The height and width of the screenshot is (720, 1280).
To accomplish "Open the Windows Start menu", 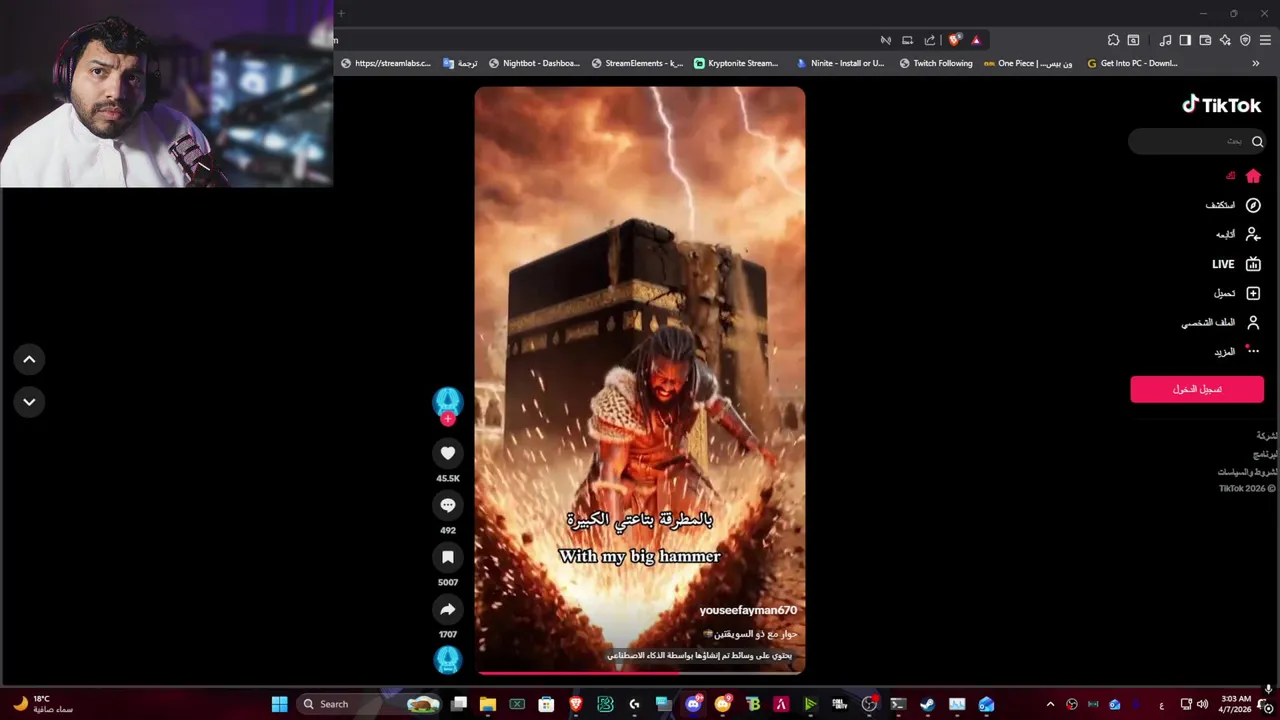I will tap(279, 704).
